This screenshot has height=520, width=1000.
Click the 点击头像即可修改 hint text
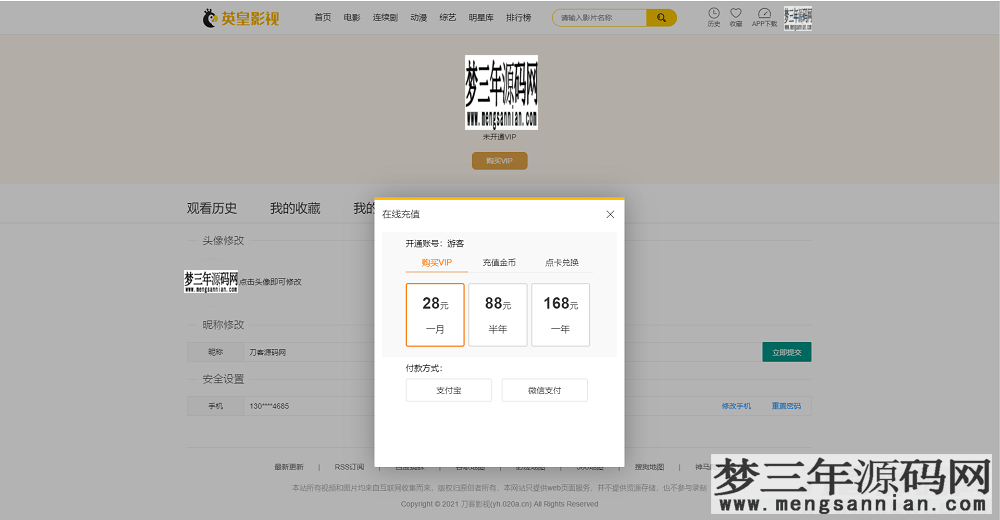[x=270, y=282]
